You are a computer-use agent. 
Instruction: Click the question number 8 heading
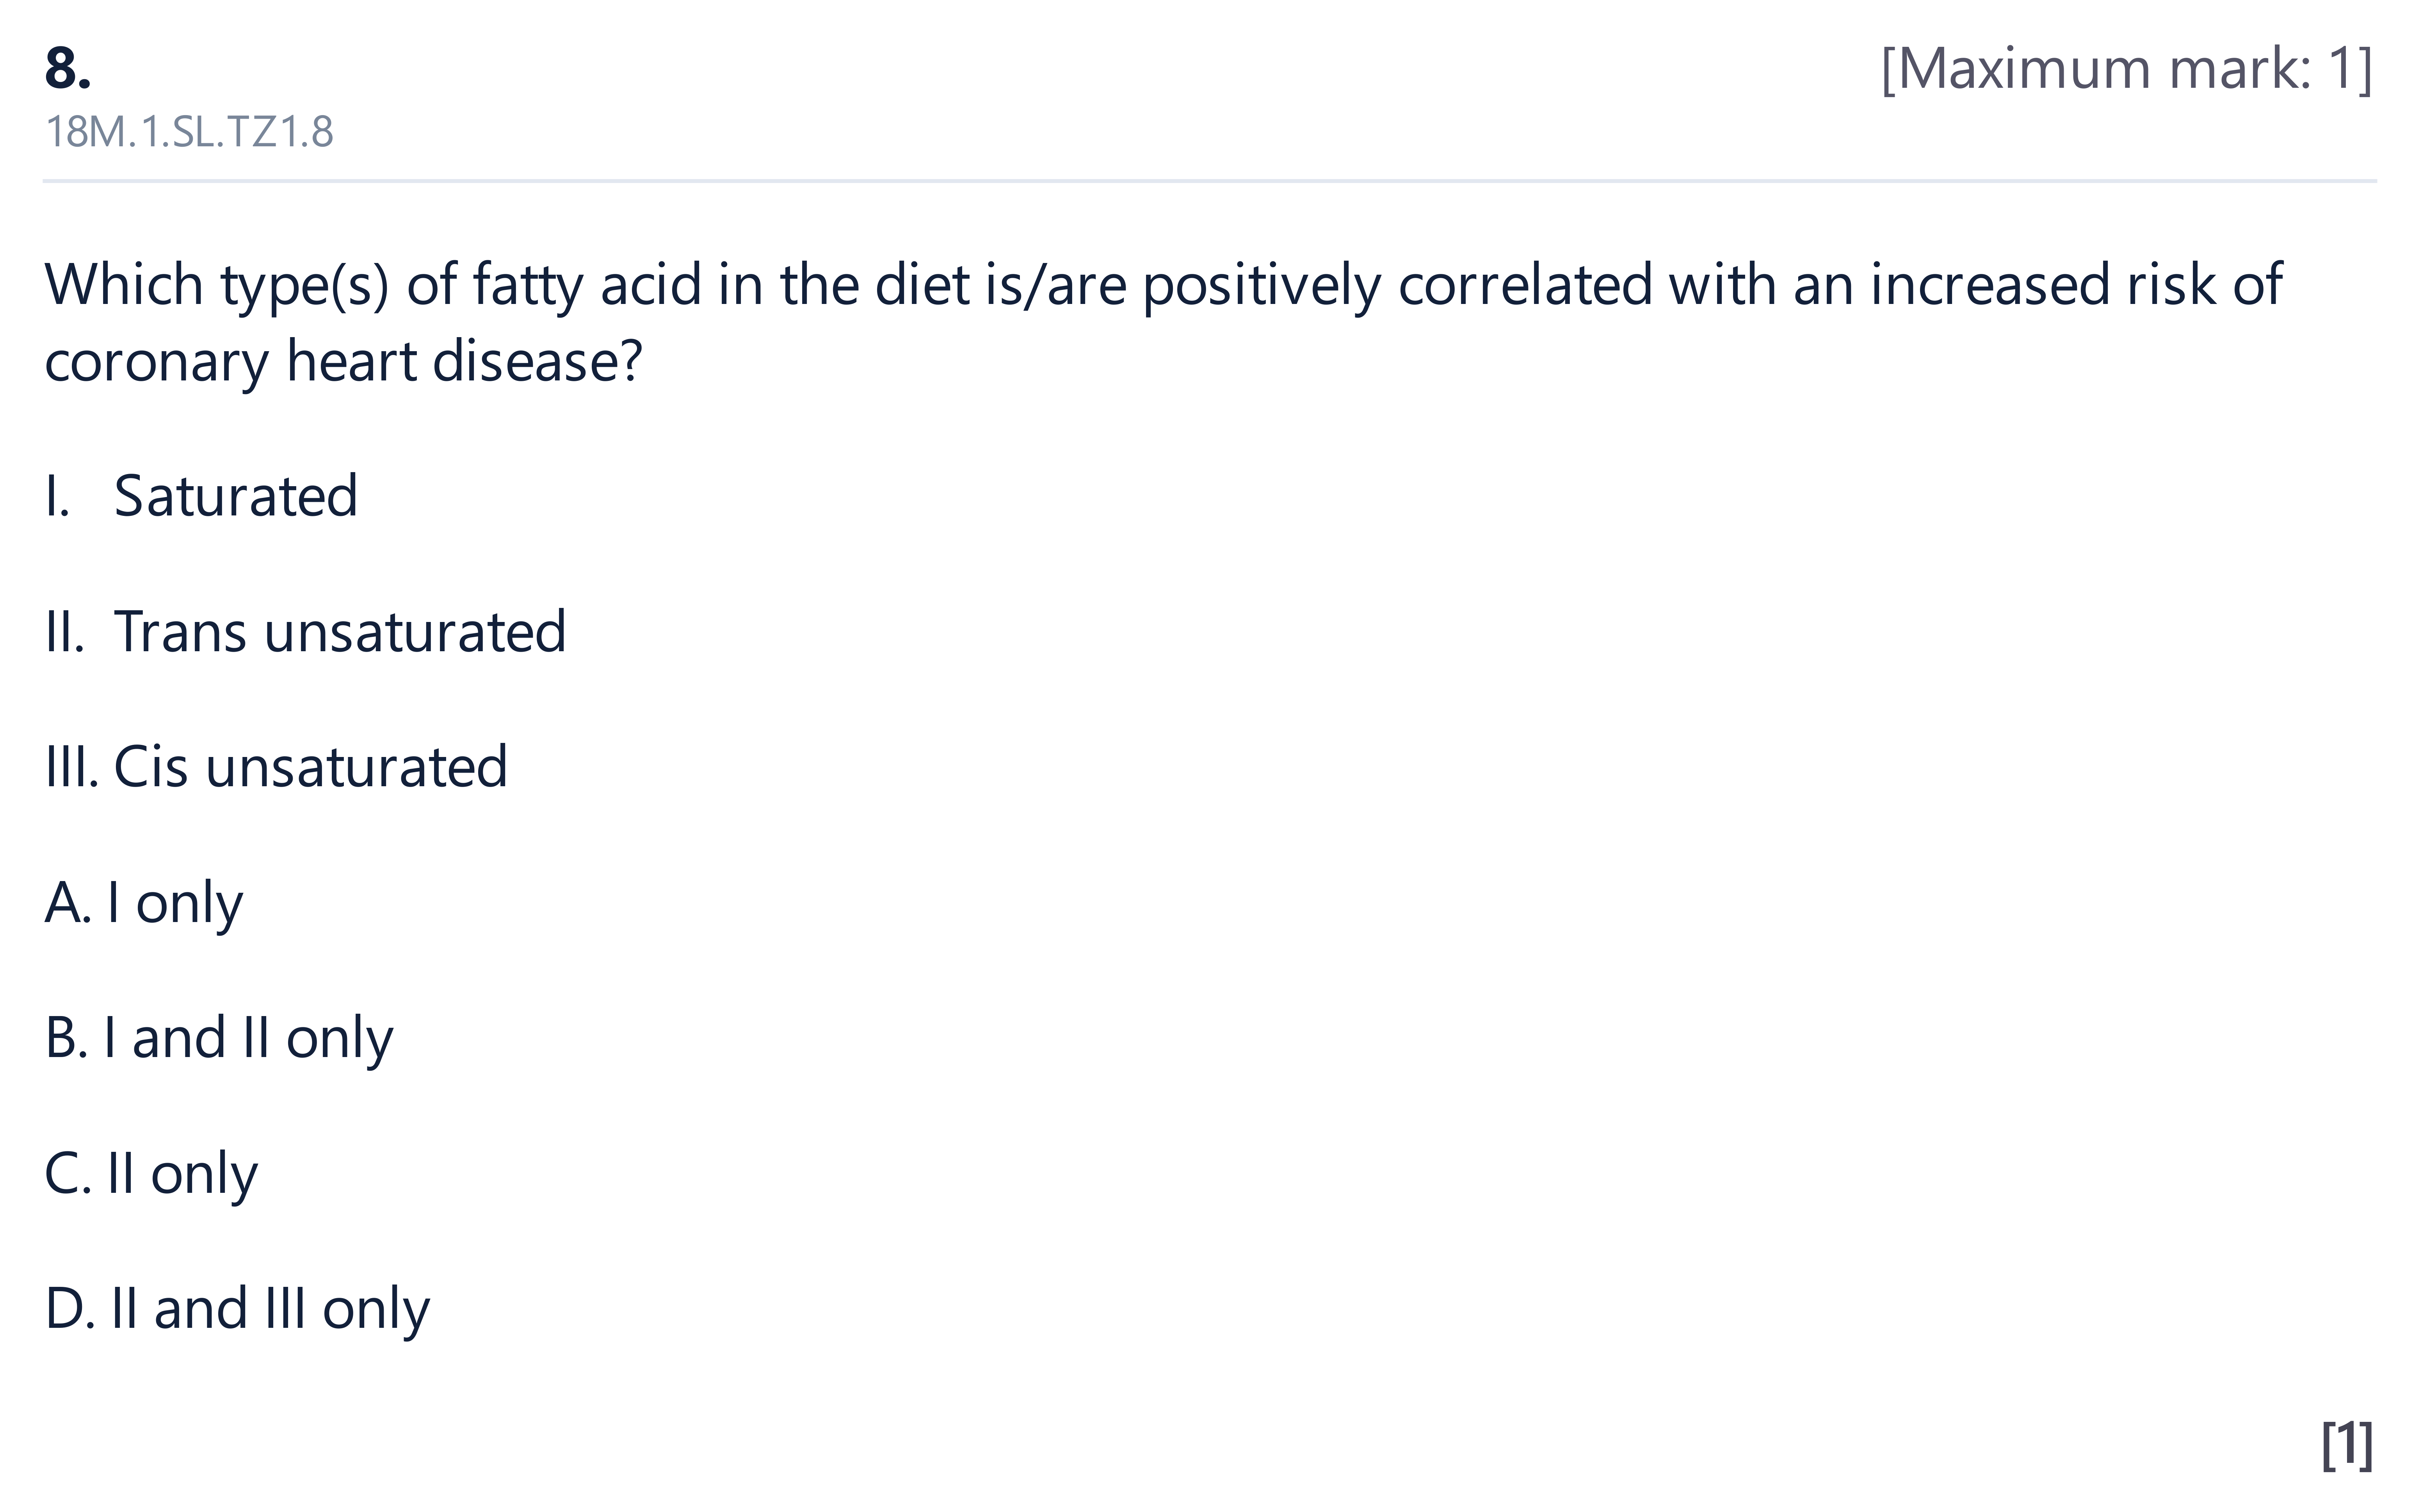(68, 69)
